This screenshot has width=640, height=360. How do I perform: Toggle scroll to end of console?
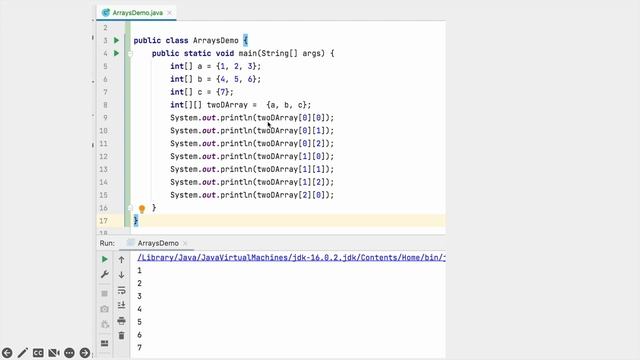coord(121,305)
